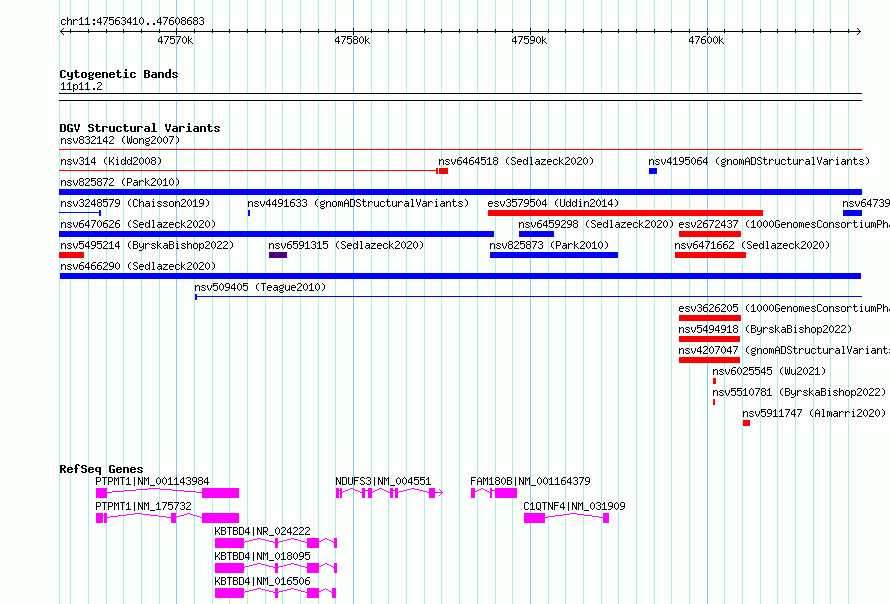Click the 47580k ruler mark
Viewport: 890px width, 604px height.
[x=352, y=40]
